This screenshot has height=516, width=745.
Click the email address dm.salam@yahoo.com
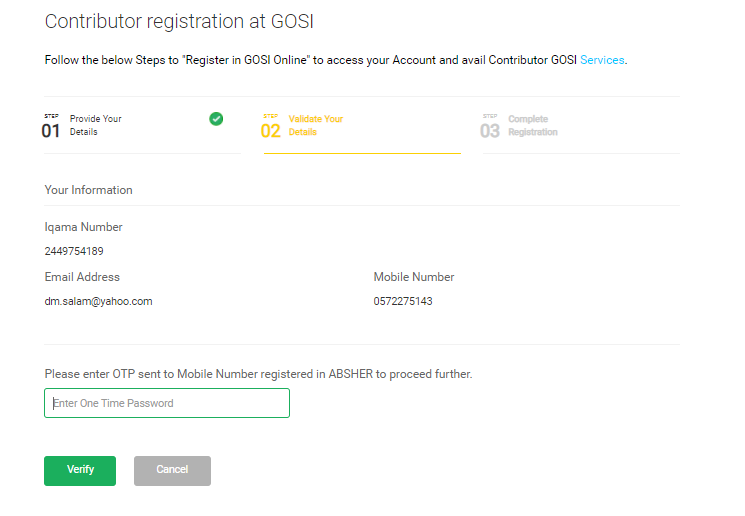(98, 301)
